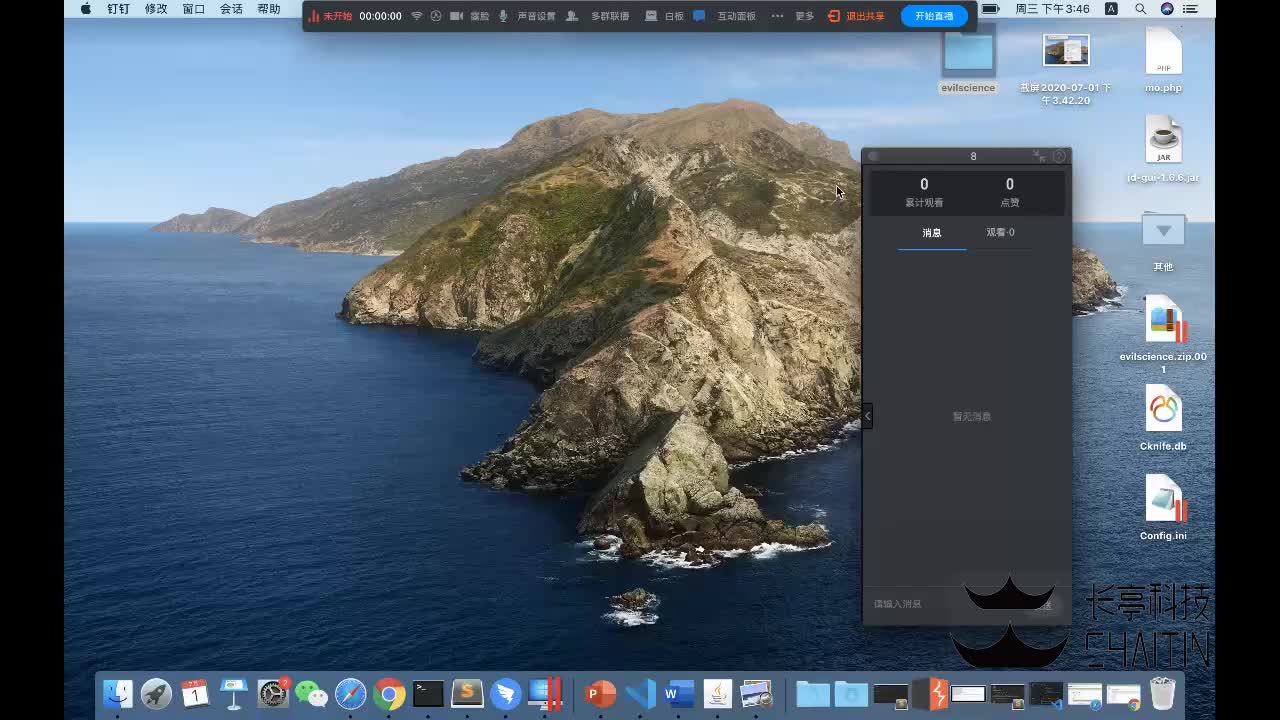This screenshot has height=720, width=1280.
Task: Switch to the 消息 messages tab
Action: pos(932,232)
